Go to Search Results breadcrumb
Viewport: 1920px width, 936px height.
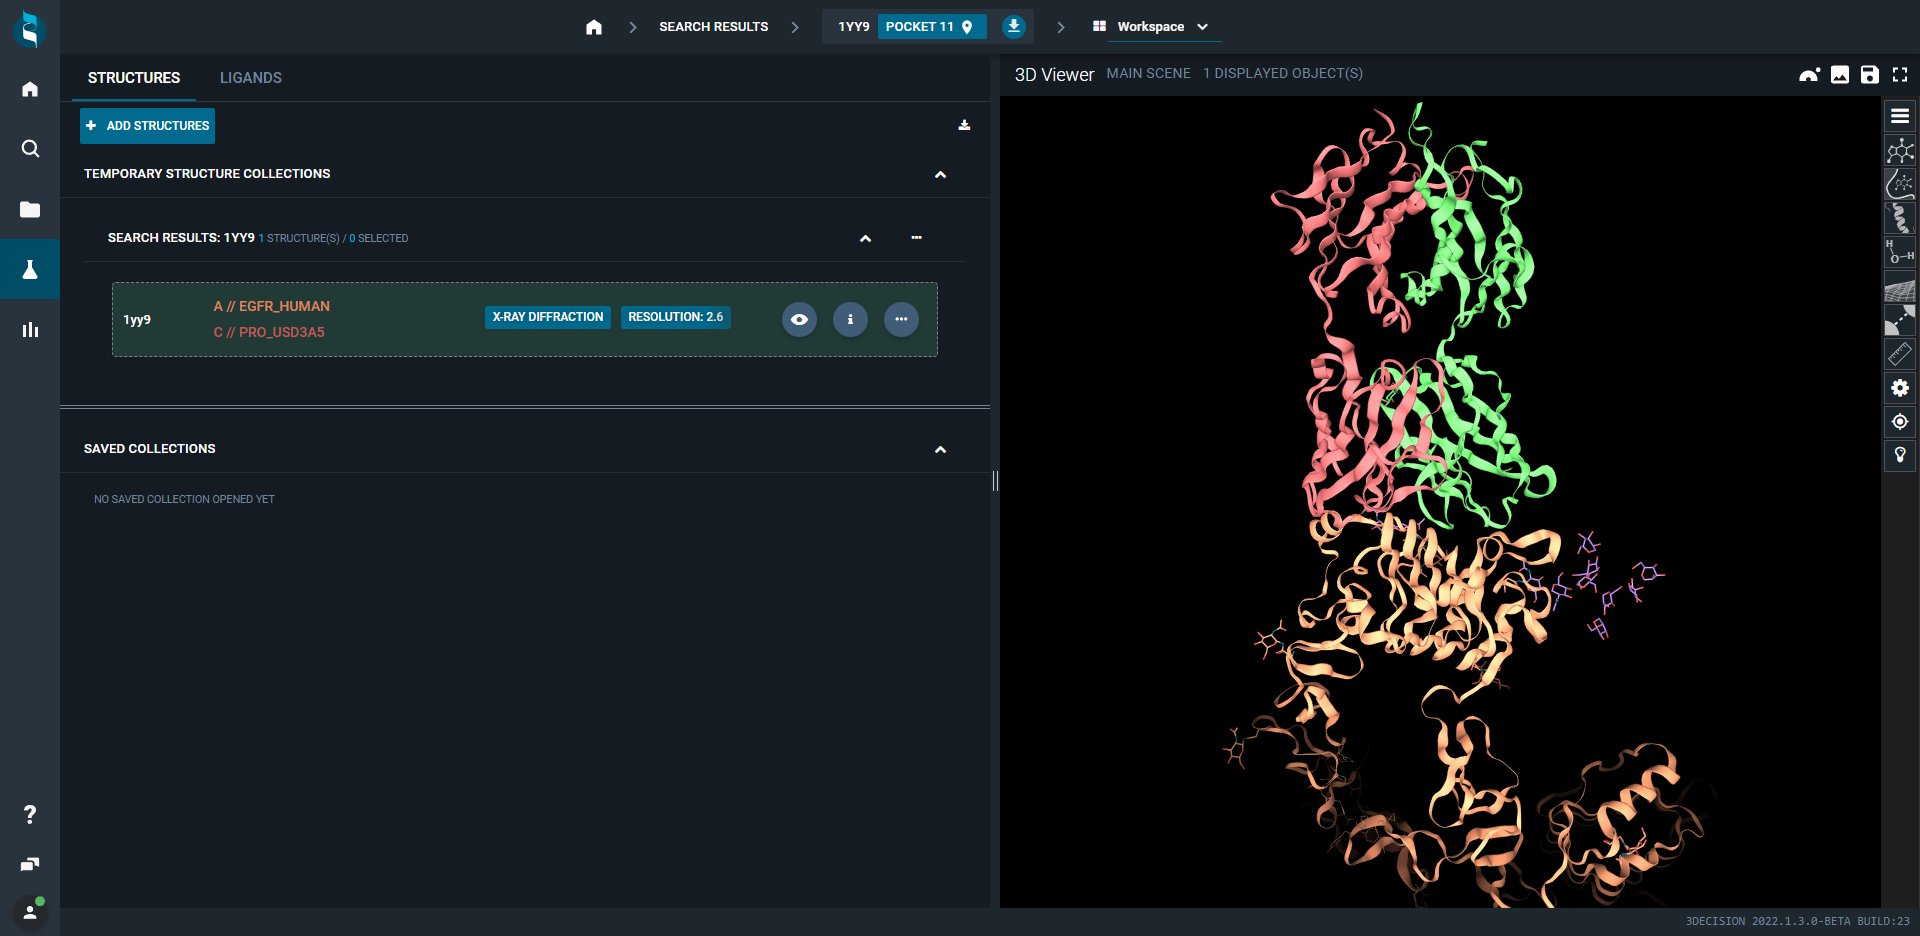click(x=713, y=27)
